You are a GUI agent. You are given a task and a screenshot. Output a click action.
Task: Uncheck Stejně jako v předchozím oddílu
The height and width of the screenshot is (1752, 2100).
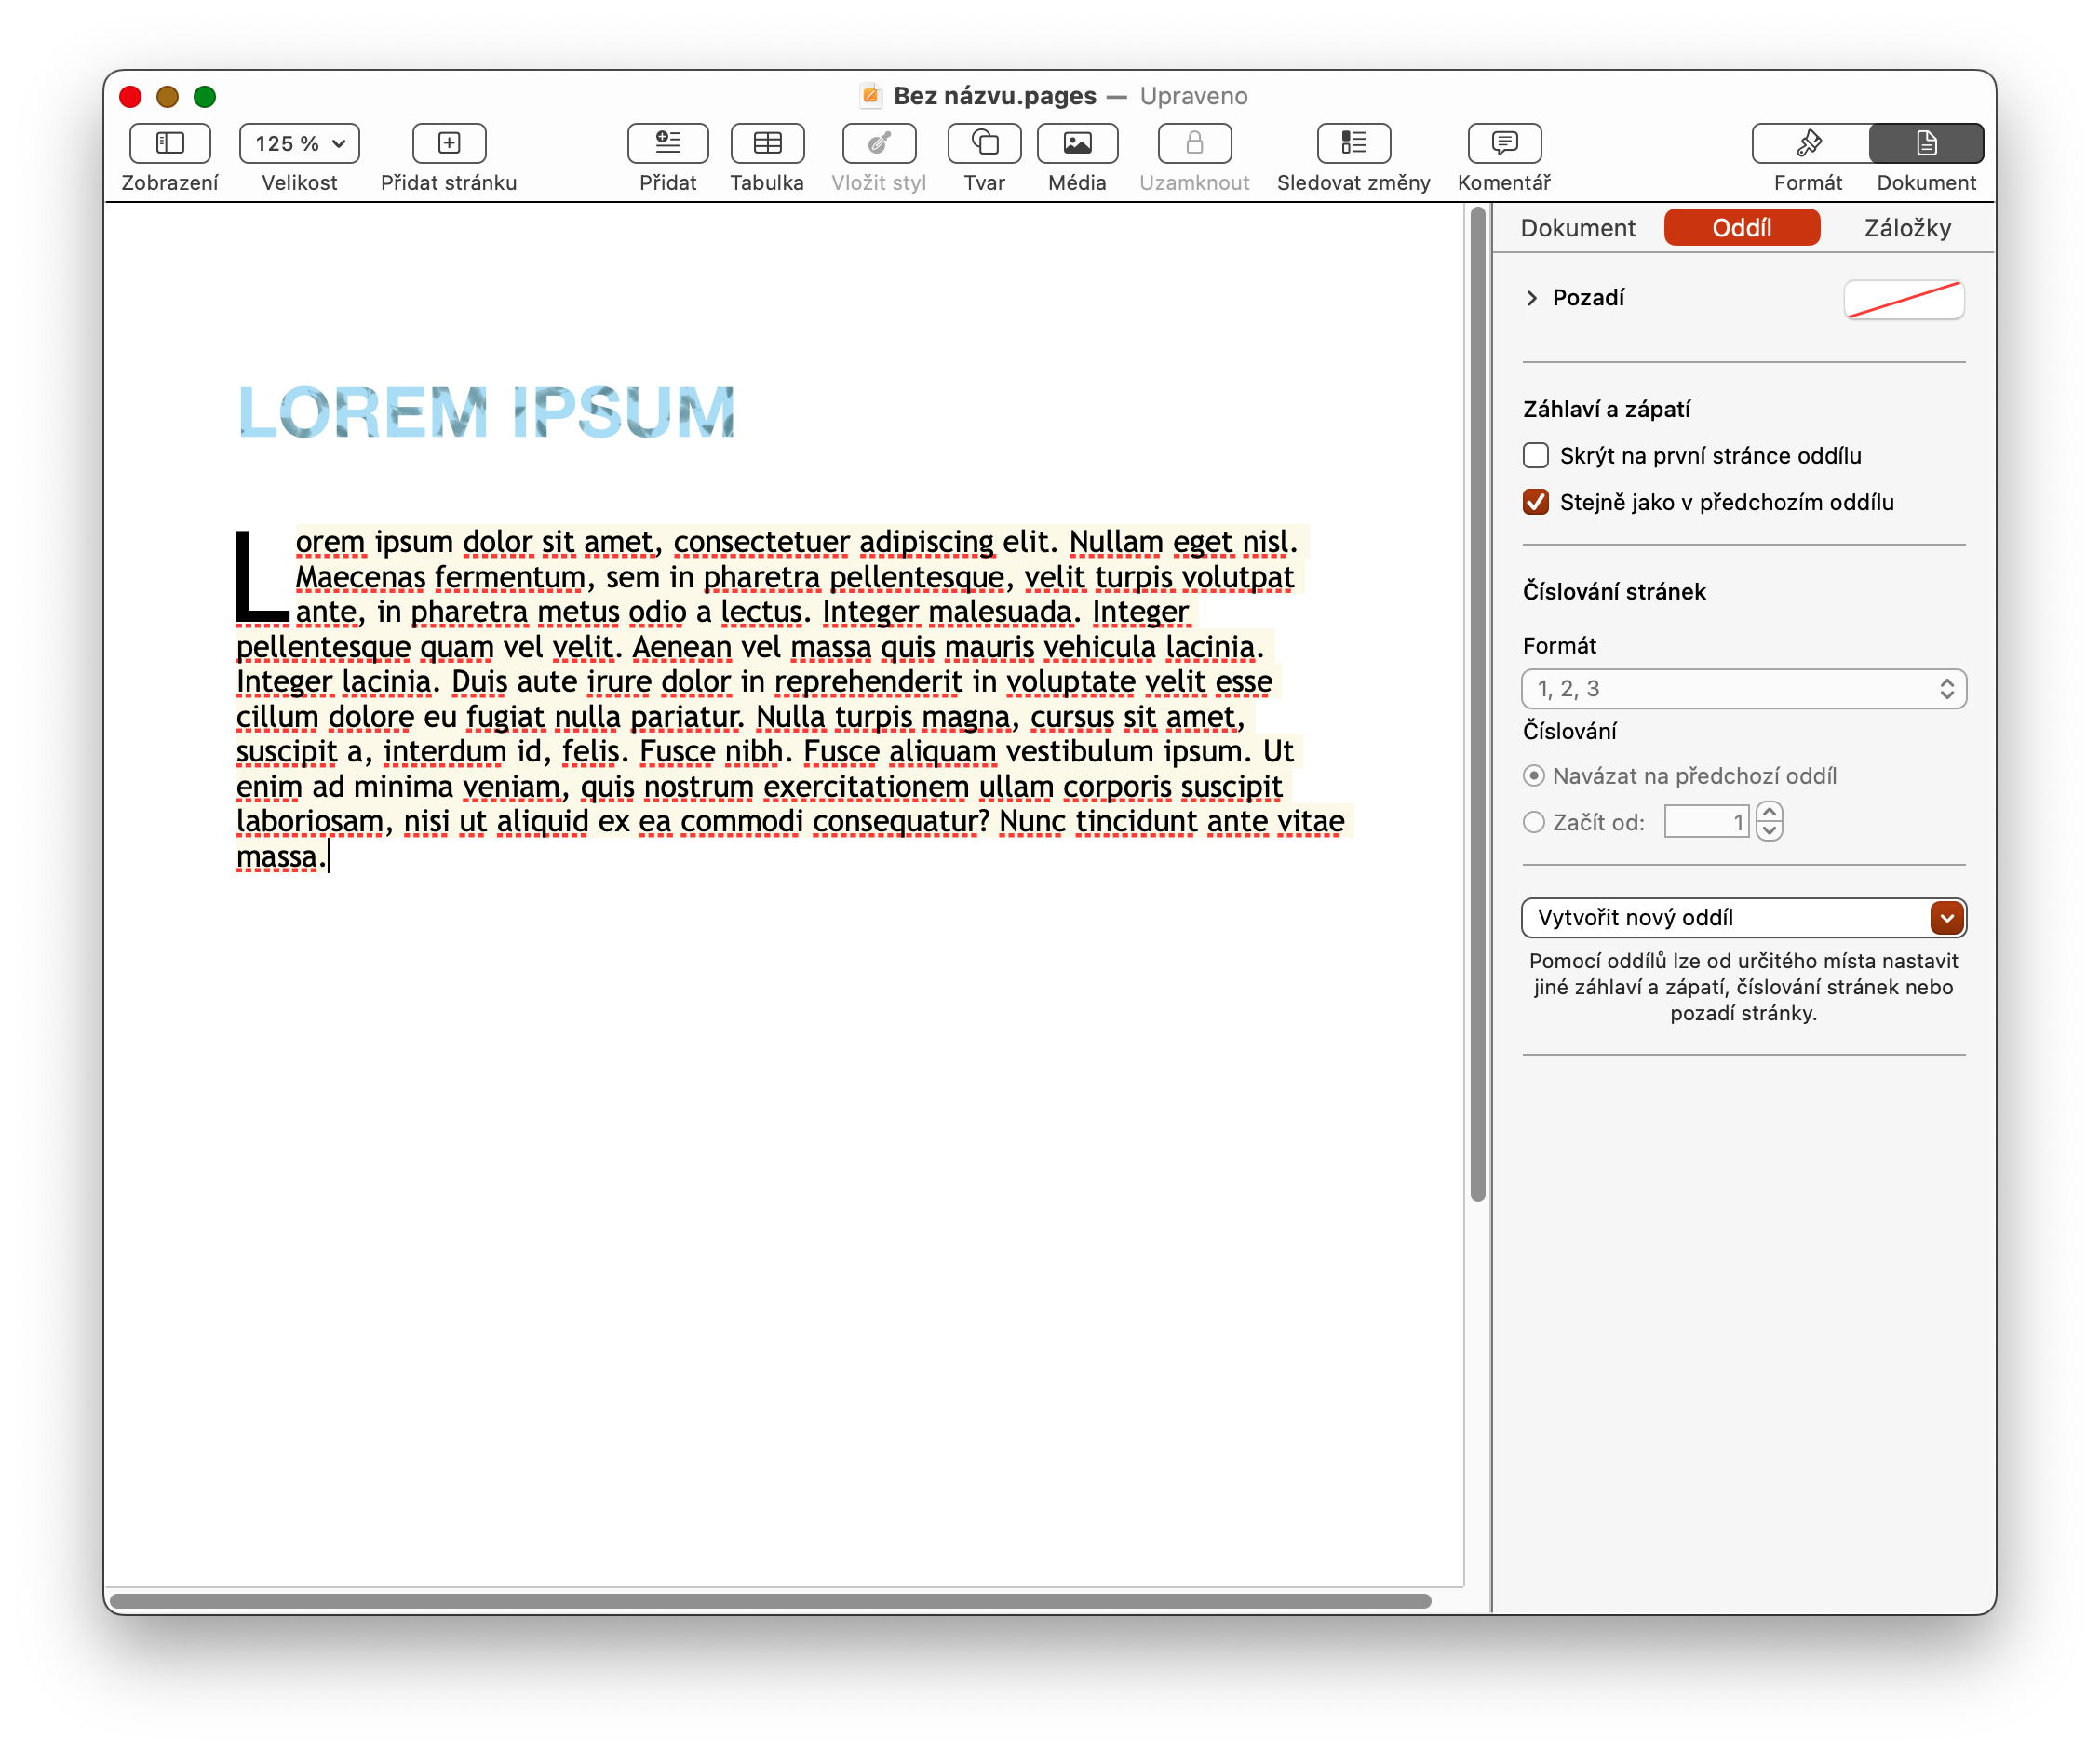[x=1536, y=502]
